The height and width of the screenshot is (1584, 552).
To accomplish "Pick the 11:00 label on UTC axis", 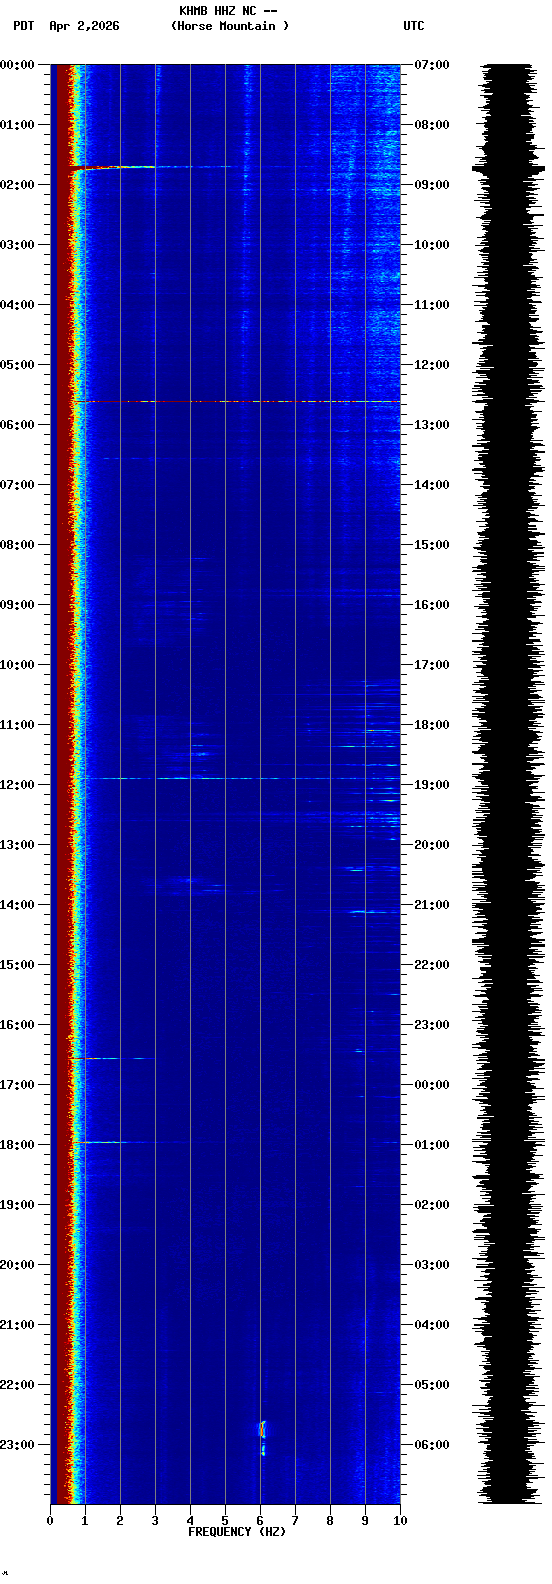I will [x=431, y=305].
